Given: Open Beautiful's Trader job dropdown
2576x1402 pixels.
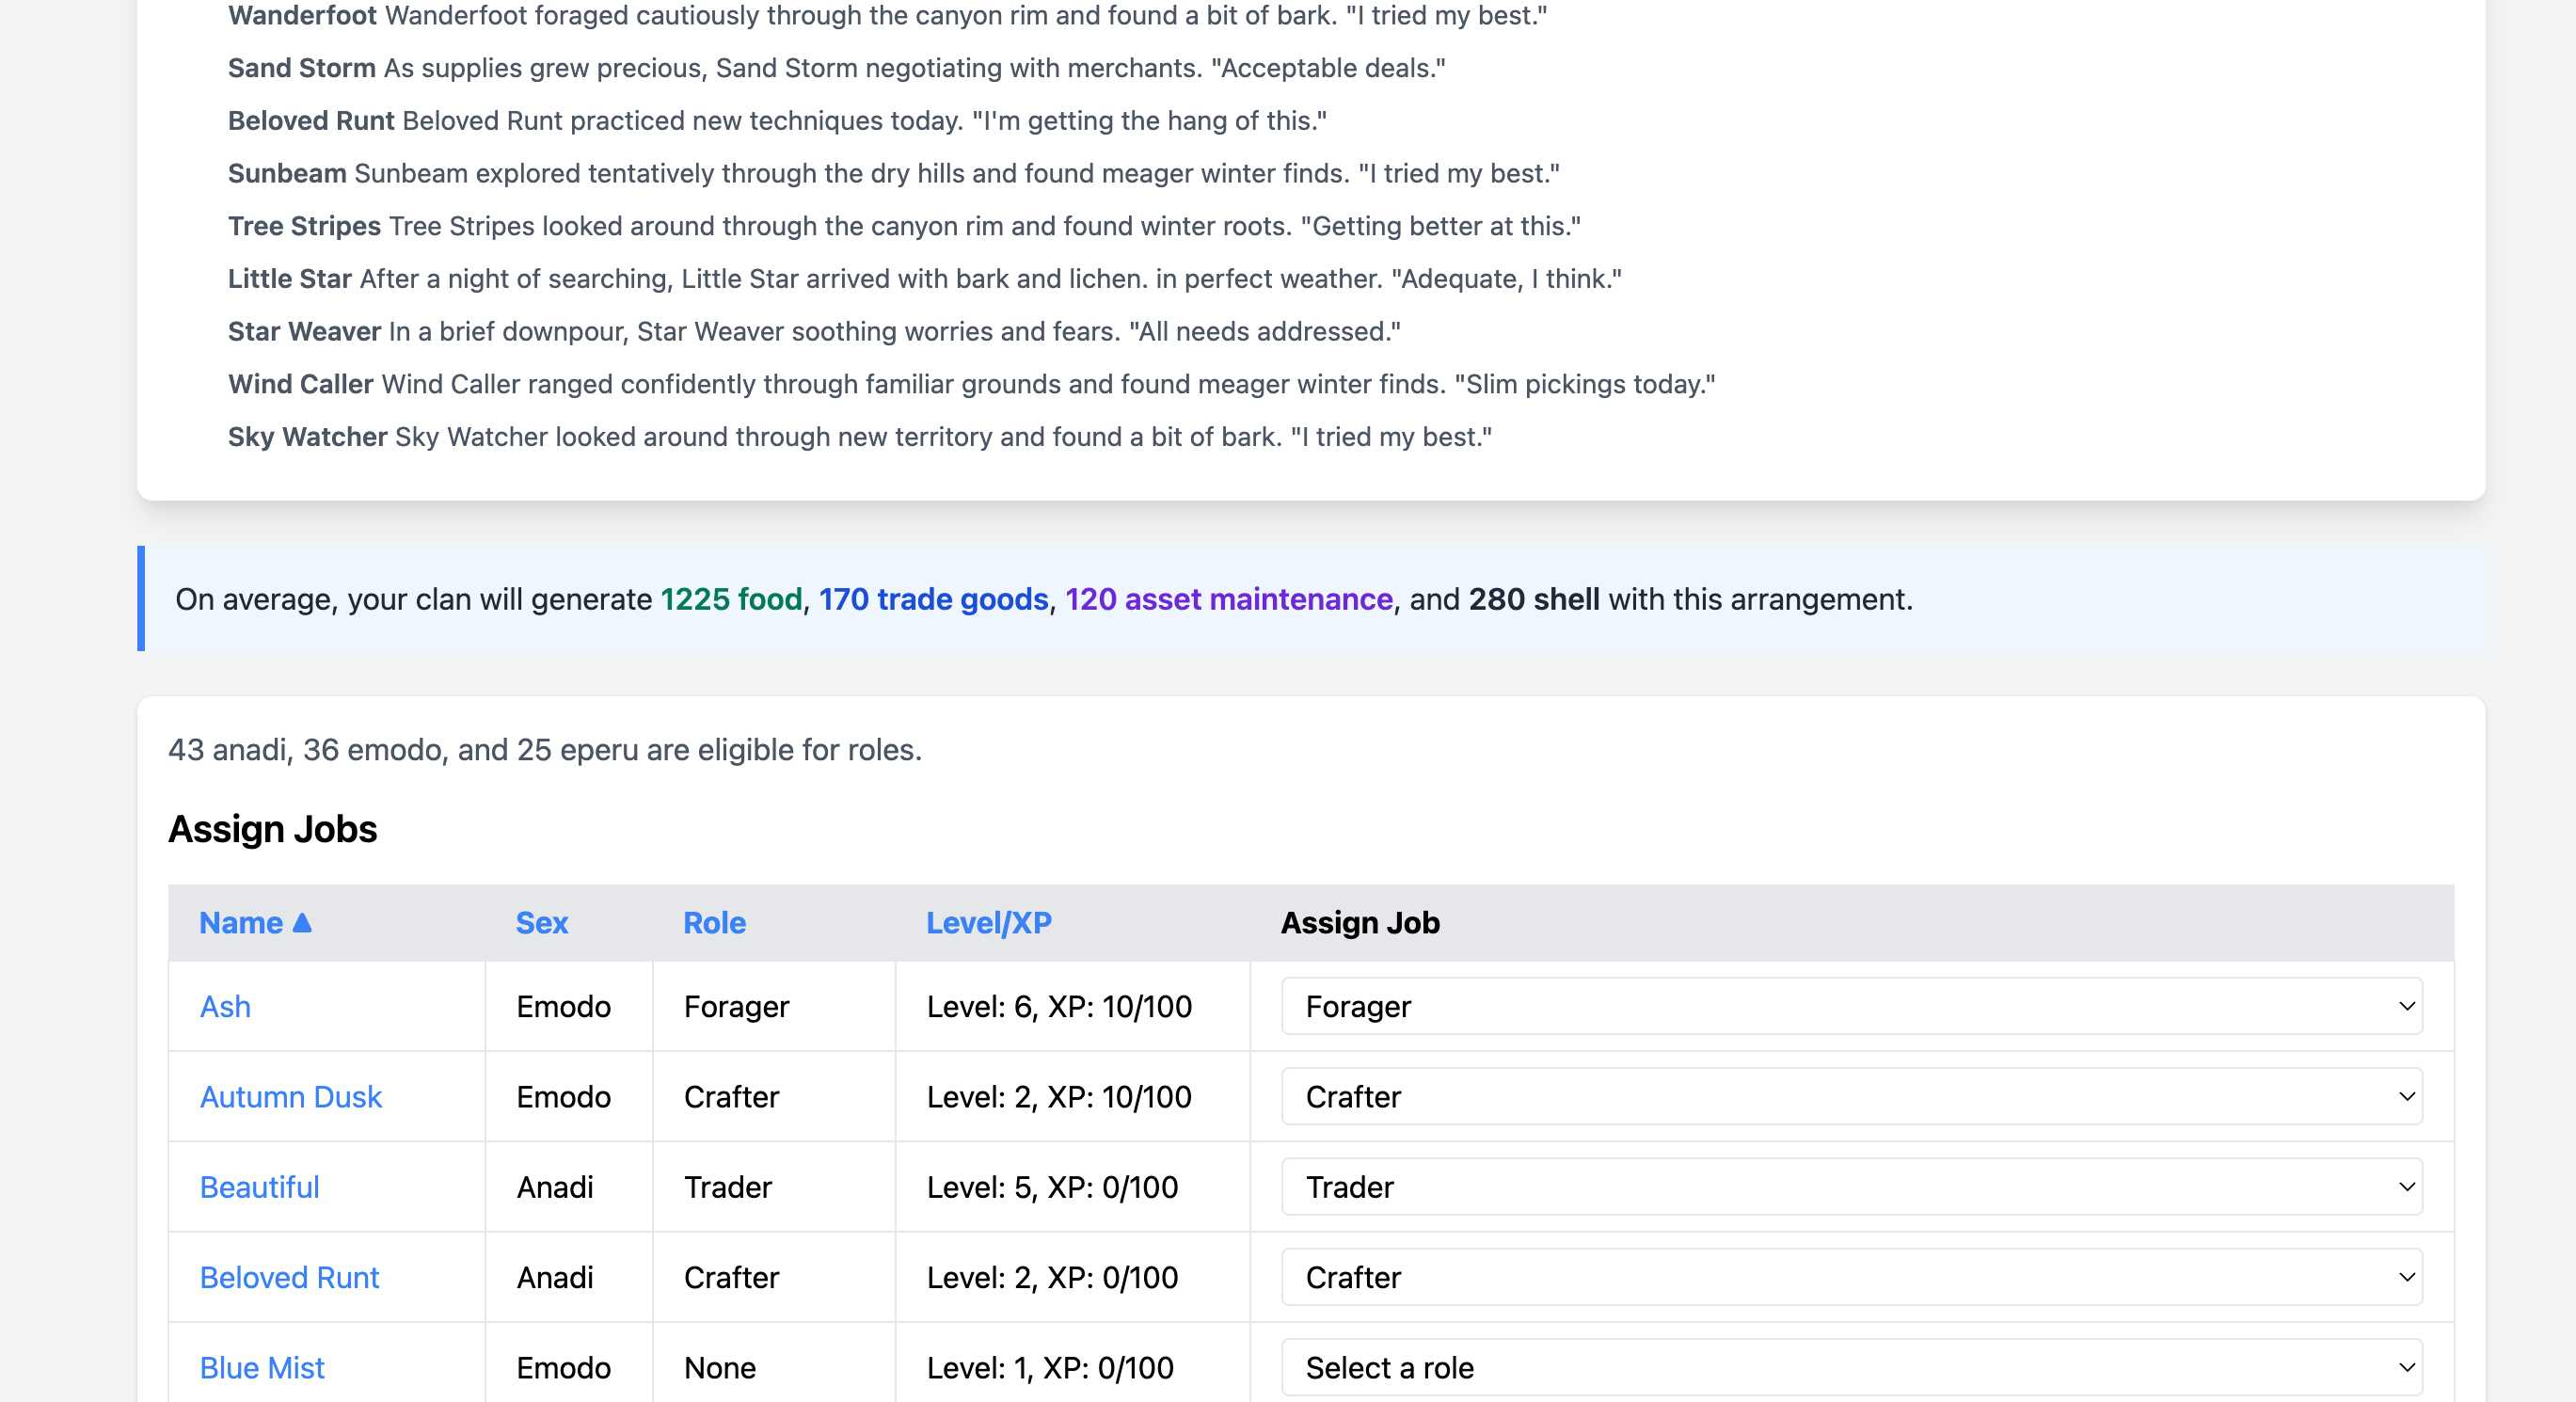Looking at the screenshot, I should [x=1850, y=1186].
